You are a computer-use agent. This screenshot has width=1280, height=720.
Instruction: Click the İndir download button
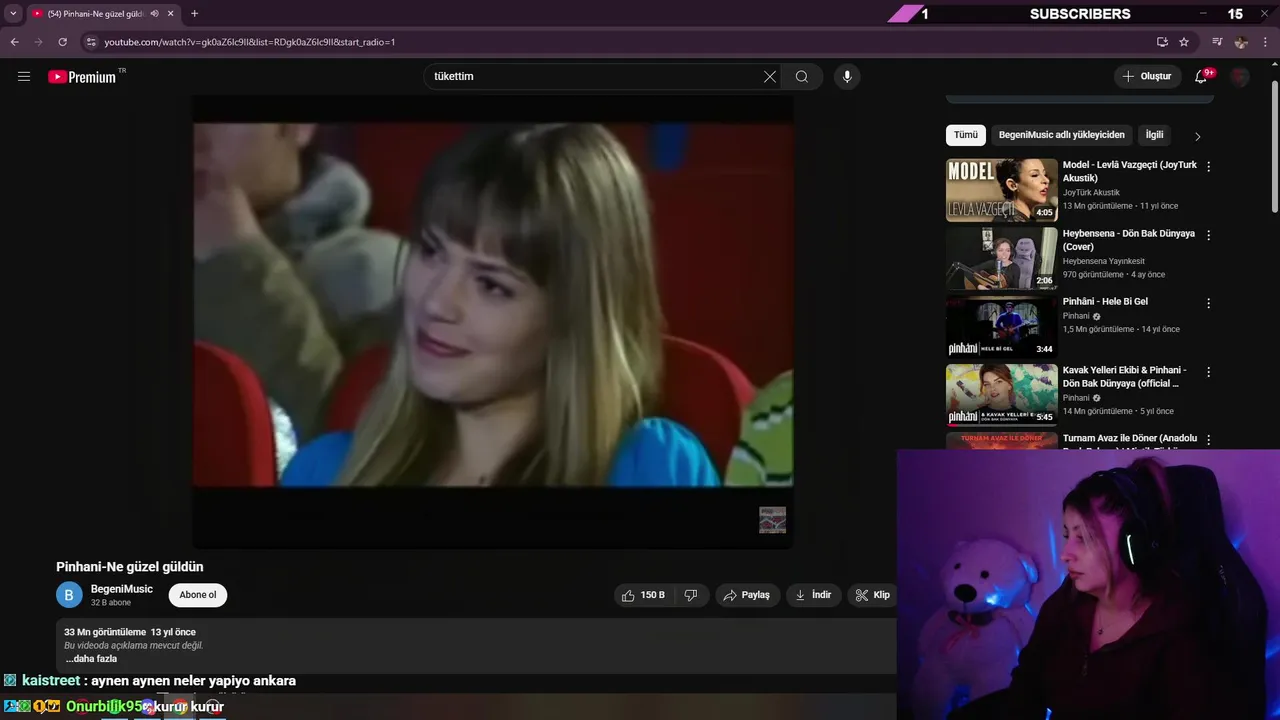pos(814,595)
